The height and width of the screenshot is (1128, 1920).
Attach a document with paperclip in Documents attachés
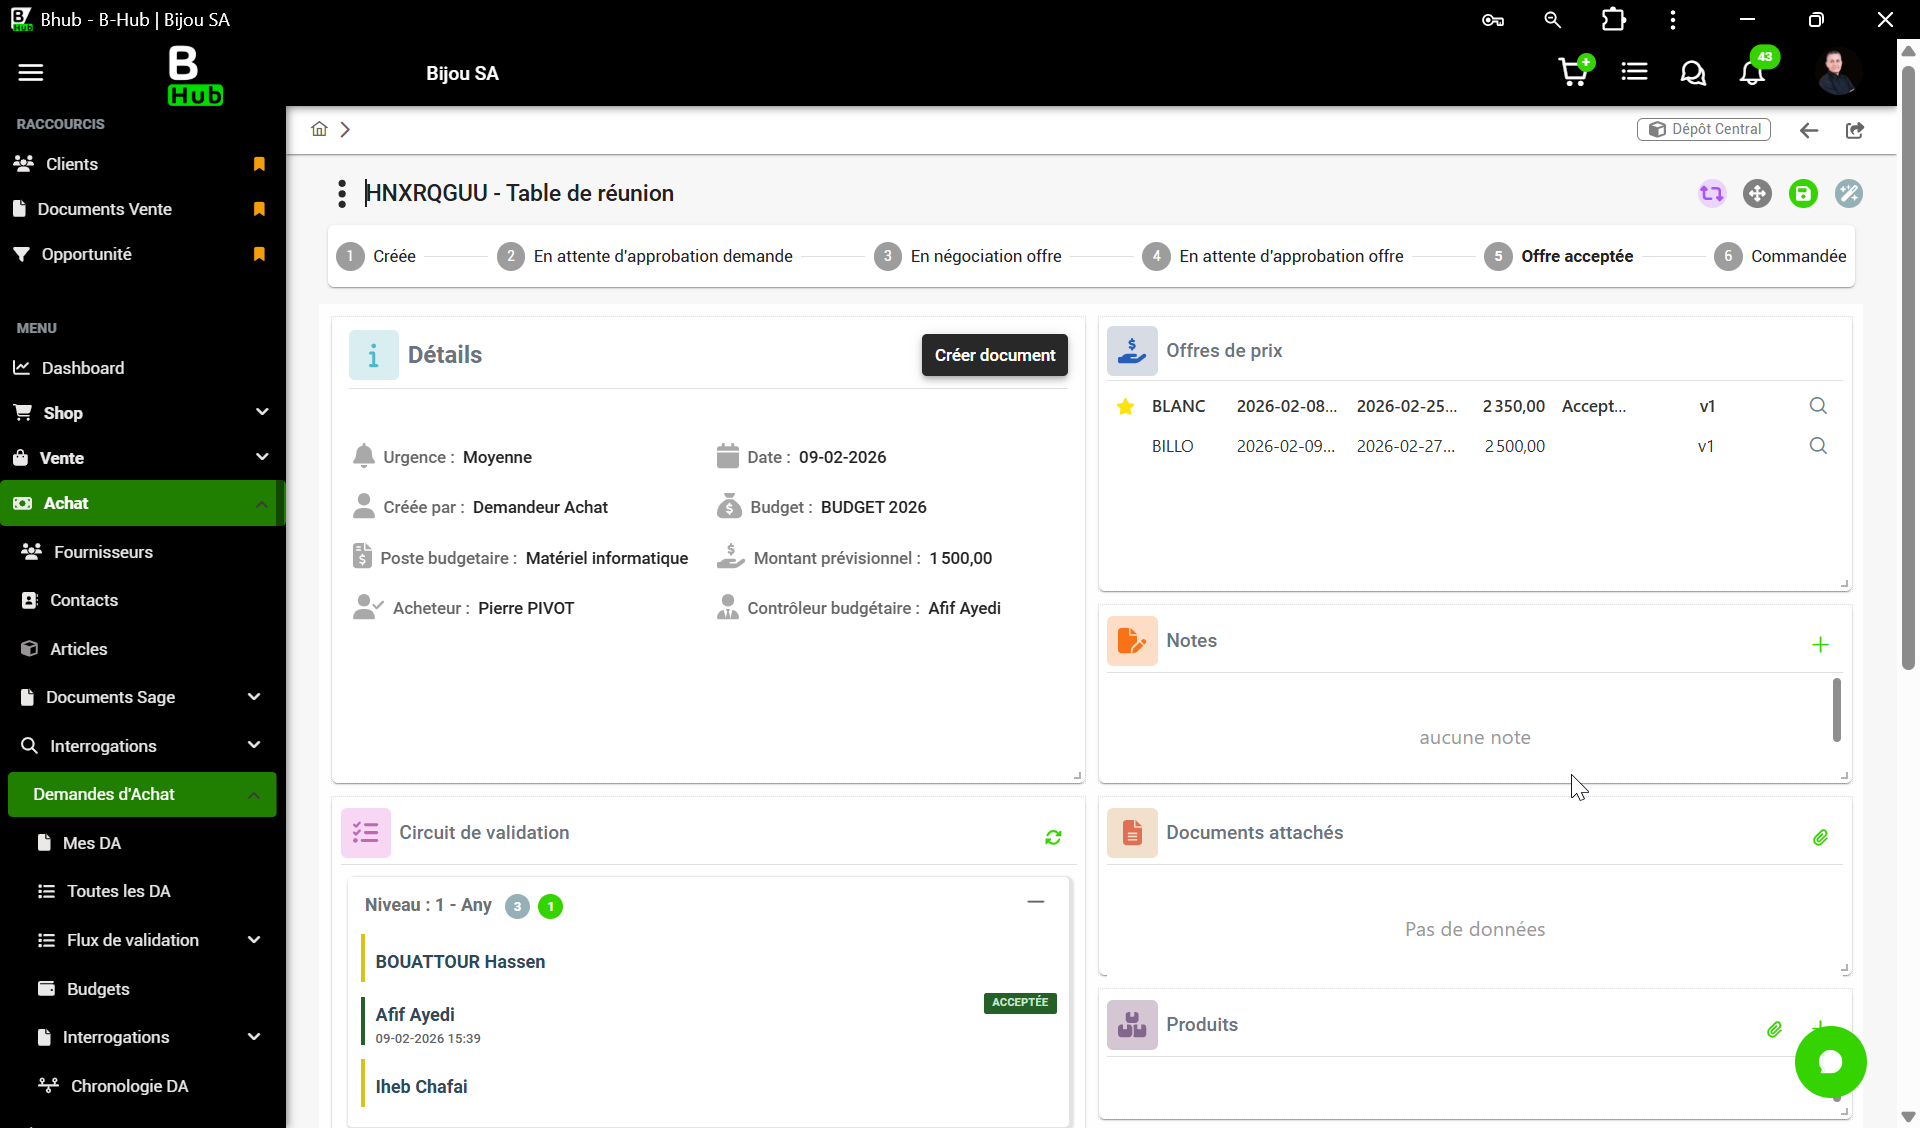[1820, 837]
